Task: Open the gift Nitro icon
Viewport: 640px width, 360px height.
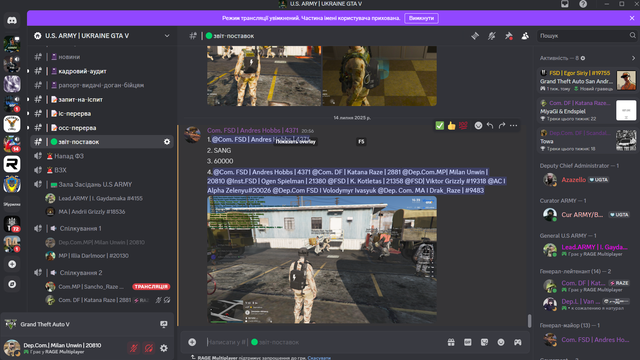Action: (x=451, y=342)
